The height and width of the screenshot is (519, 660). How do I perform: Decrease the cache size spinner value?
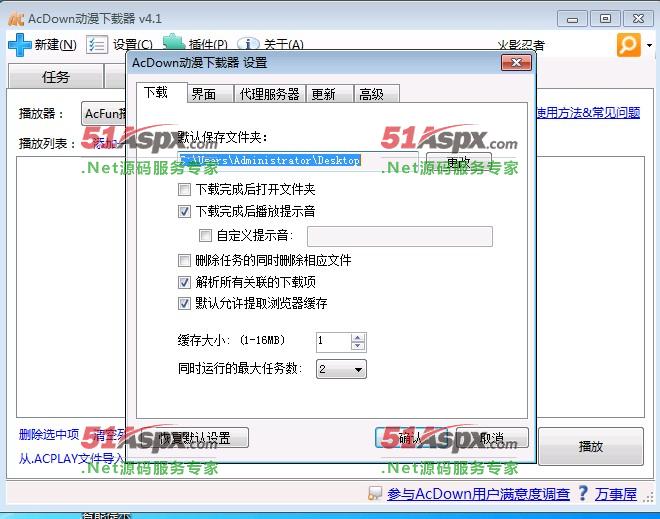358,346
